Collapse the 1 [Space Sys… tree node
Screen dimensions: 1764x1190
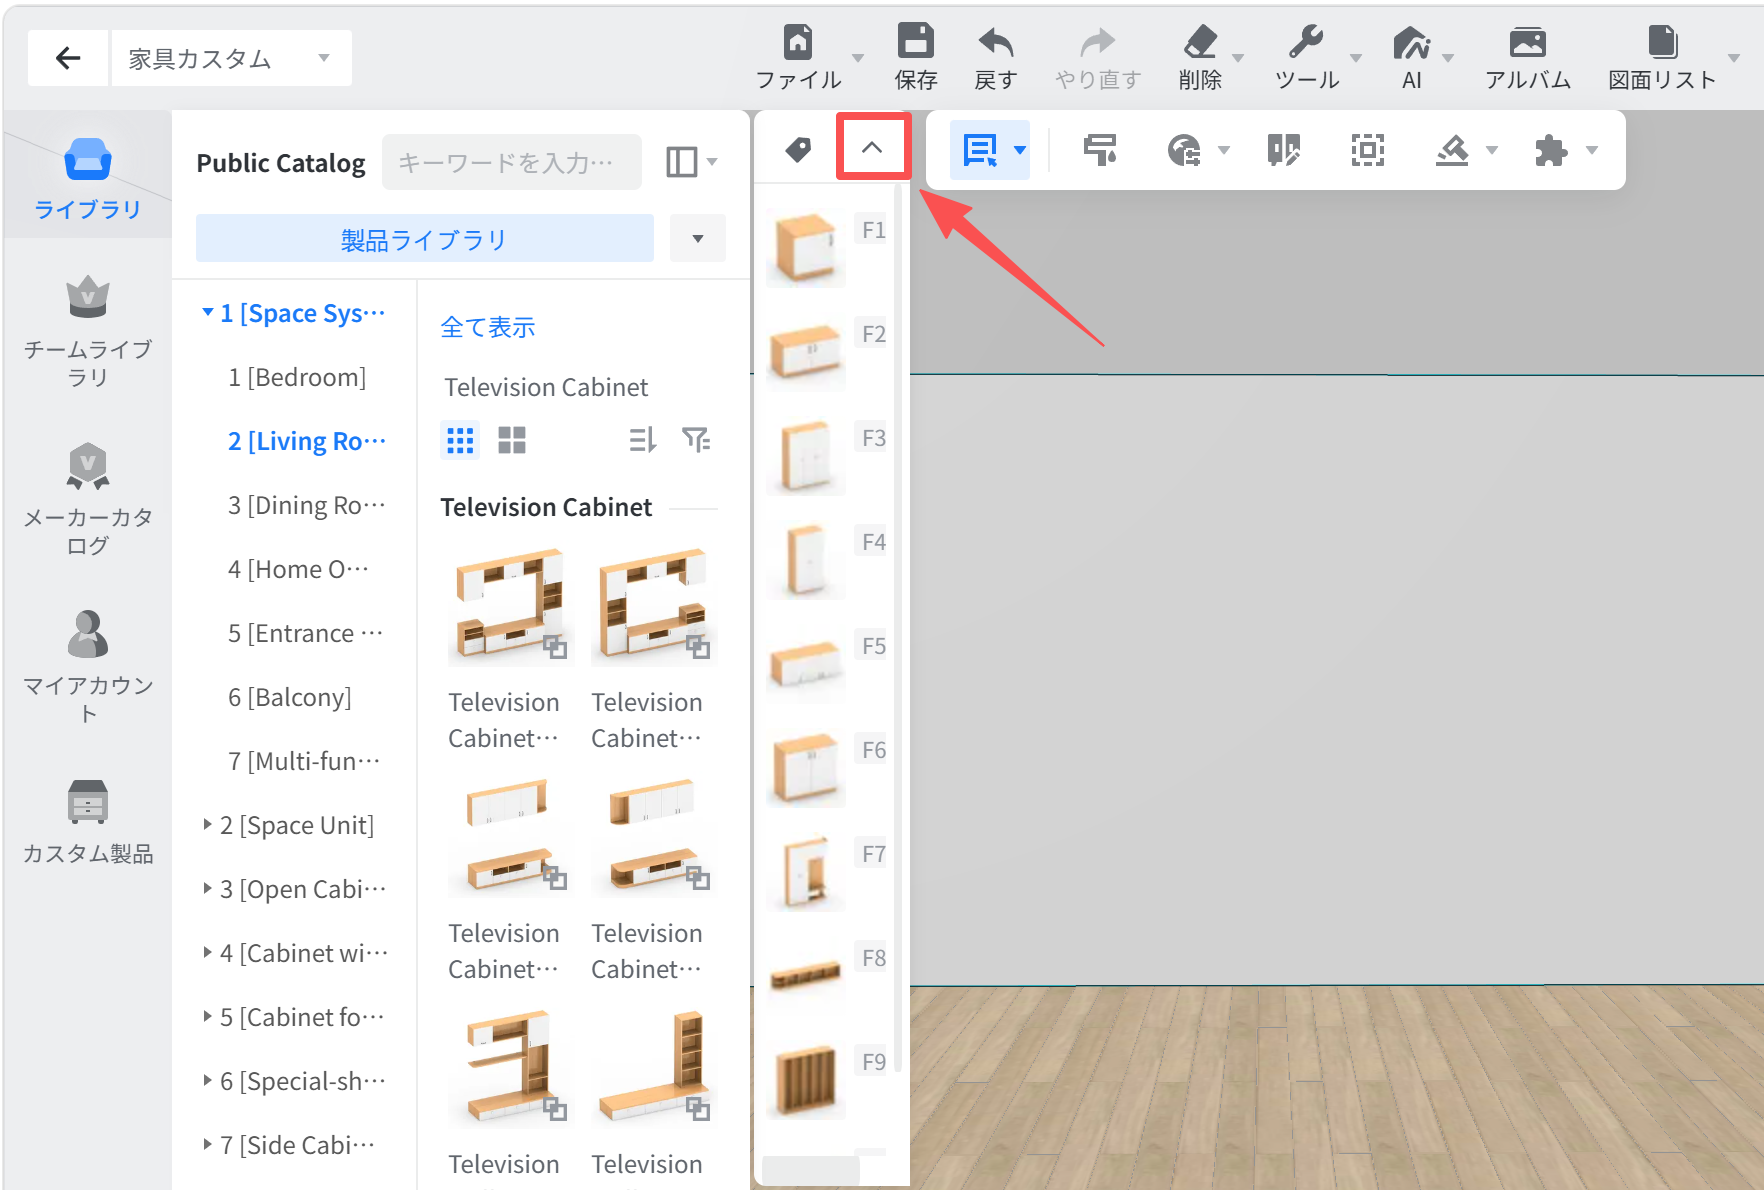click(x=208, y=312)
